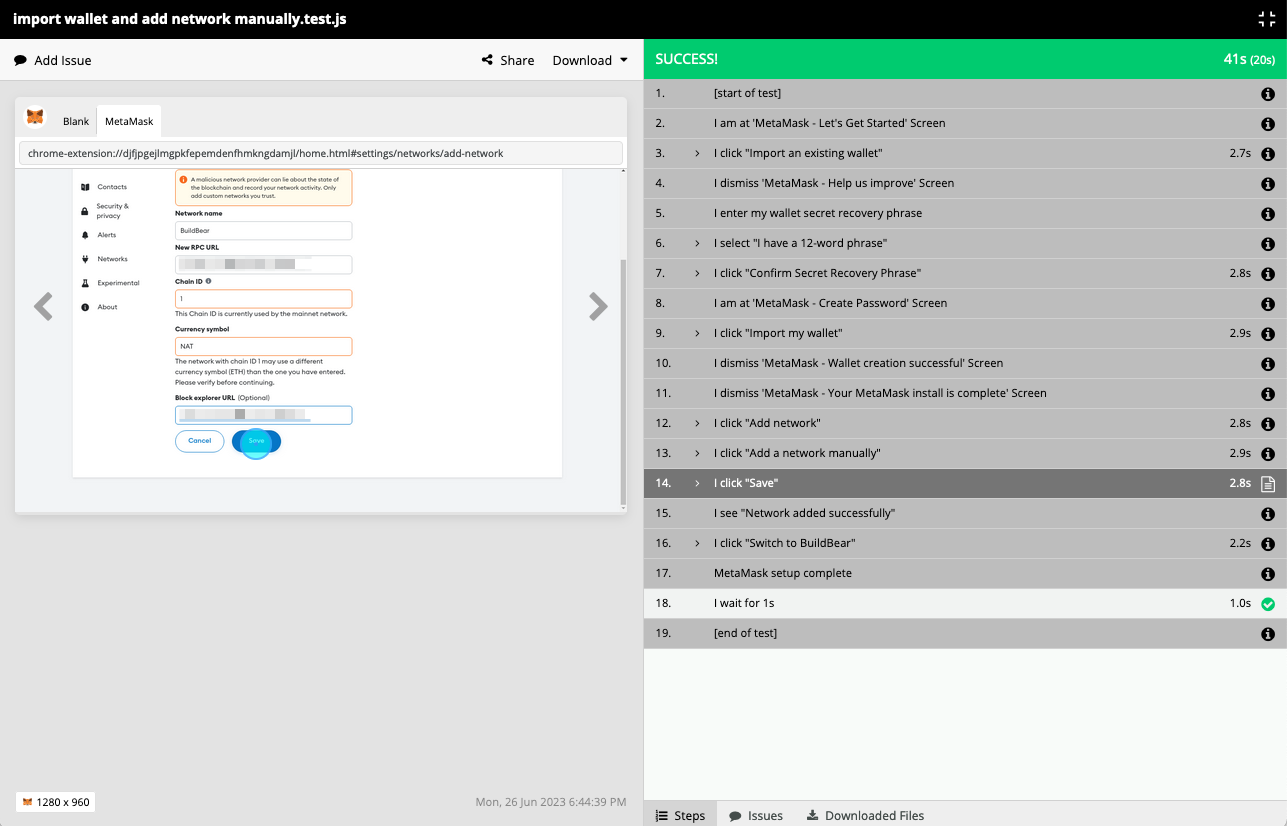Switch to the Blank browser tab
The image size is (1287, 826).
click(x=76, y=121)
